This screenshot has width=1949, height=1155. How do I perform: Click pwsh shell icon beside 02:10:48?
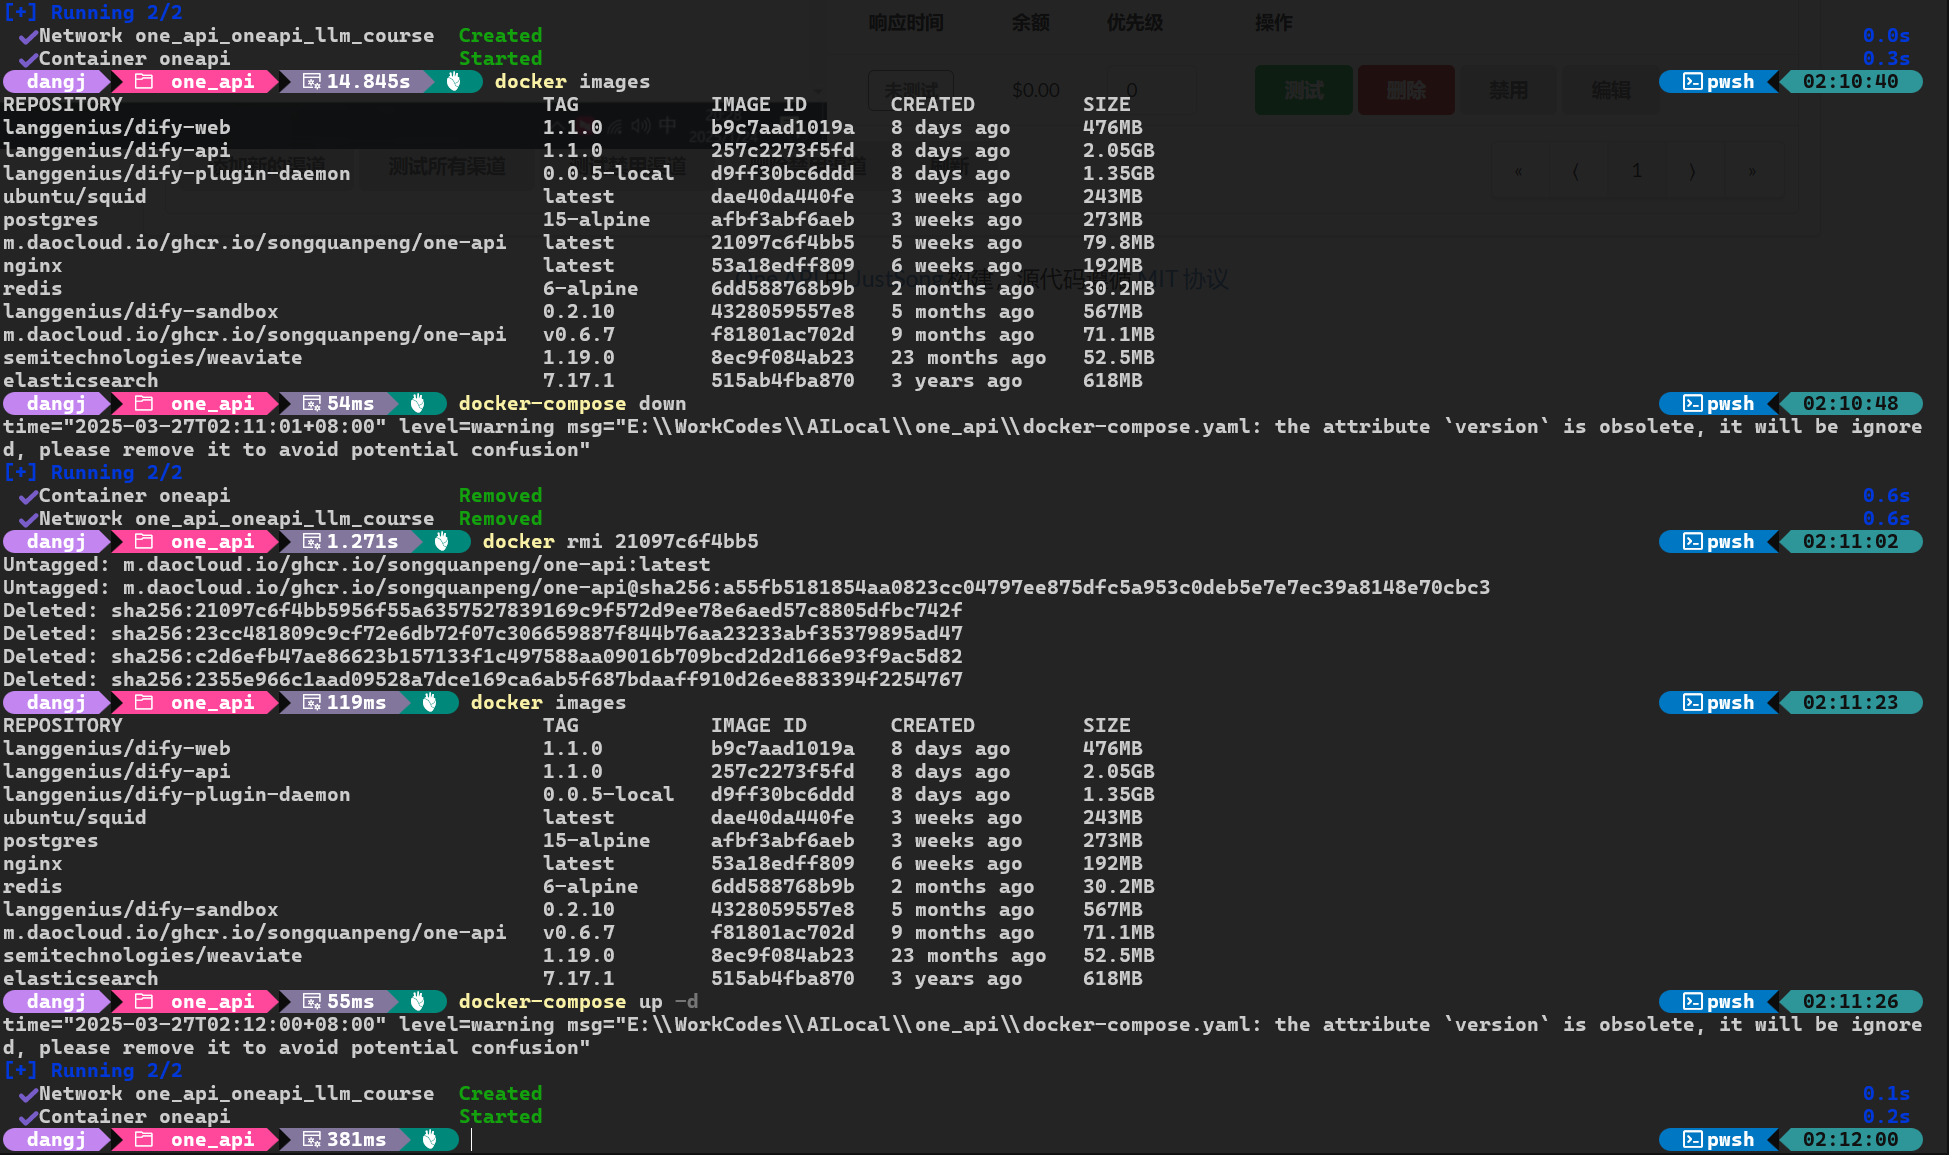tap(1692, 403)
